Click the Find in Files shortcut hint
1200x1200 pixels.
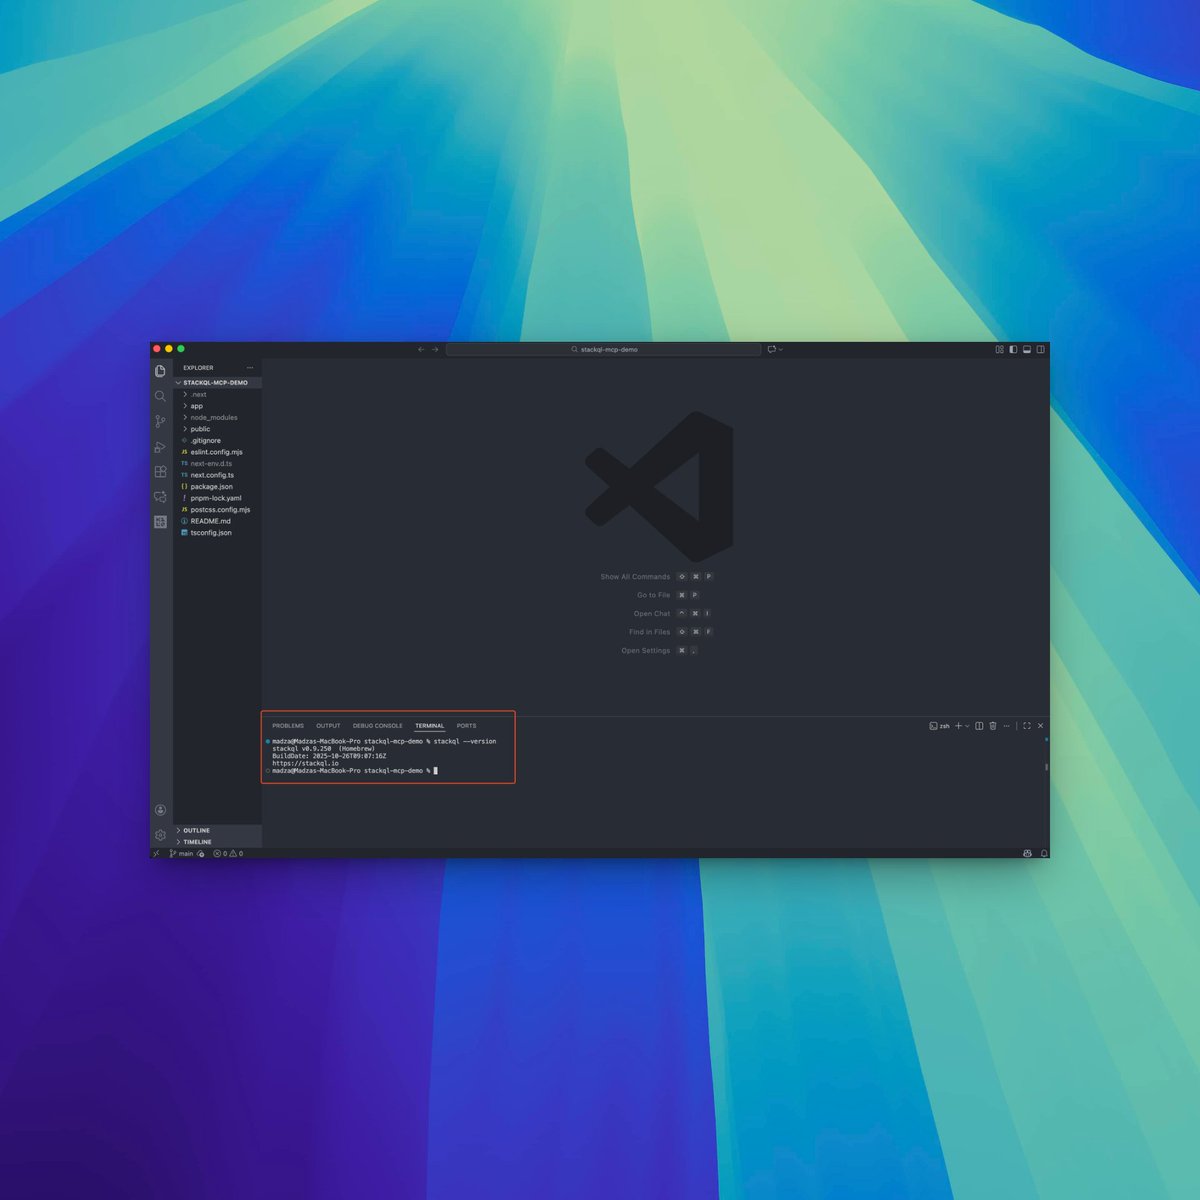pos(670,632)
